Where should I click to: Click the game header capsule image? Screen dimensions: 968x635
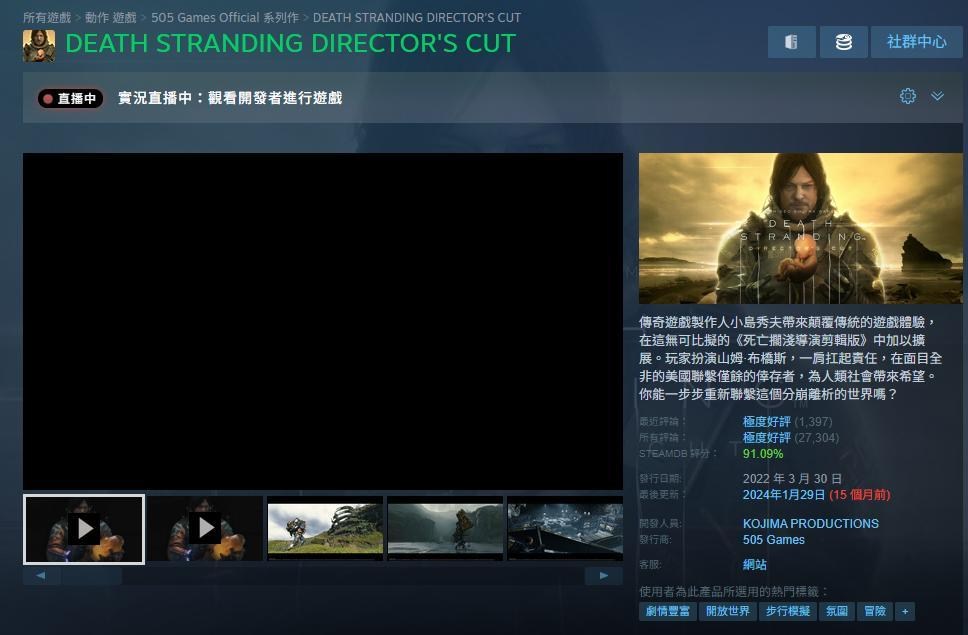pos(801,228)
